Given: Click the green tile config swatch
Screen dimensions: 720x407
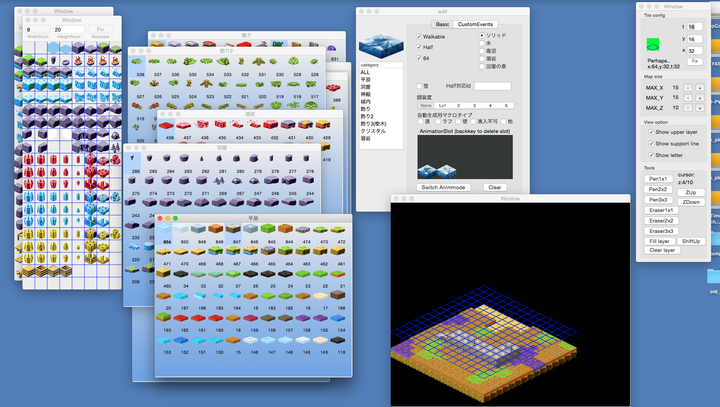Looking at the screenshot, I should click(x=653, y=45).
